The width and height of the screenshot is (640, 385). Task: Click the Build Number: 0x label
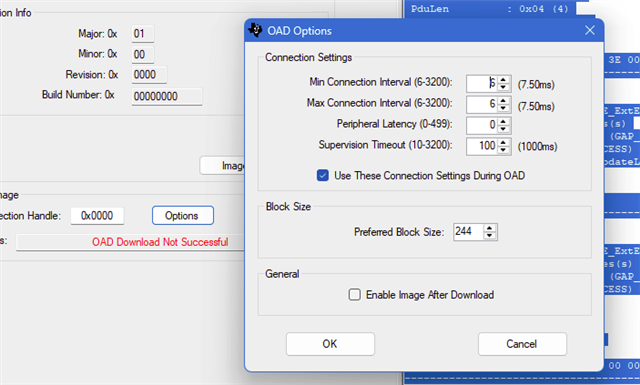78,95
